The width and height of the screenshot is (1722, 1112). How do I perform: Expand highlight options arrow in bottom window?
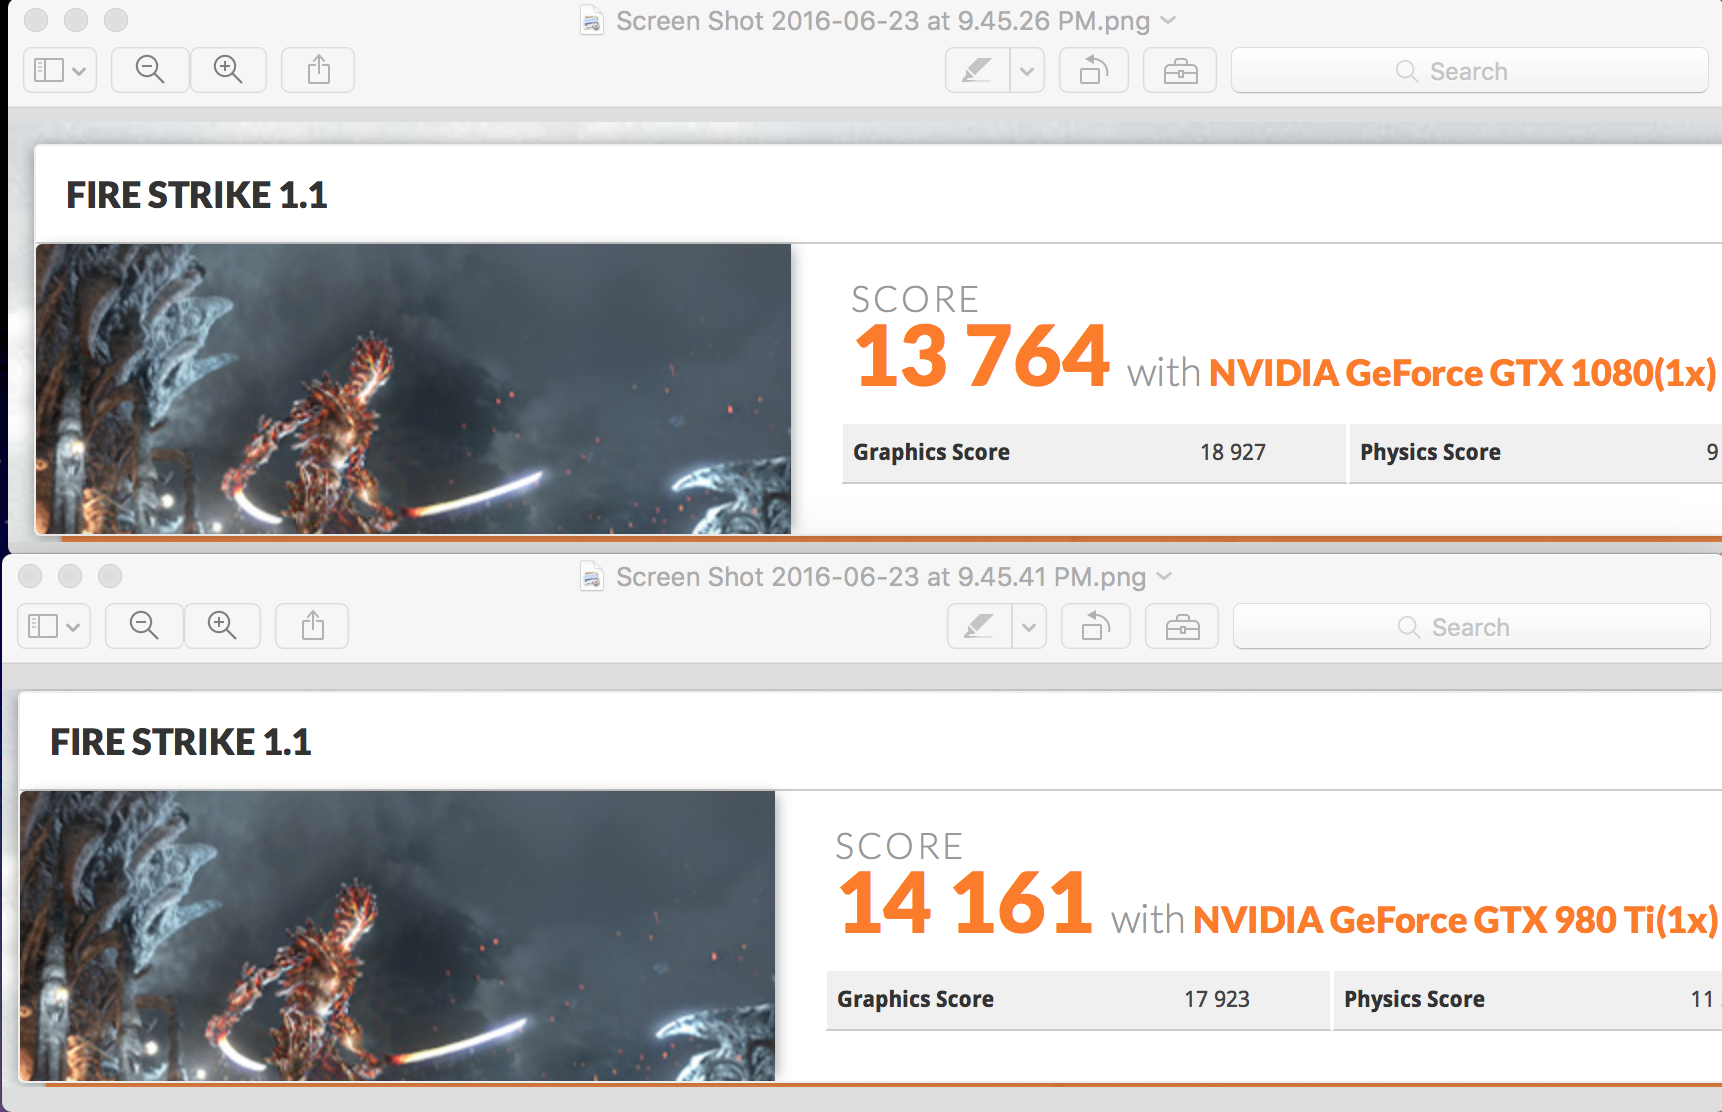1029,627
